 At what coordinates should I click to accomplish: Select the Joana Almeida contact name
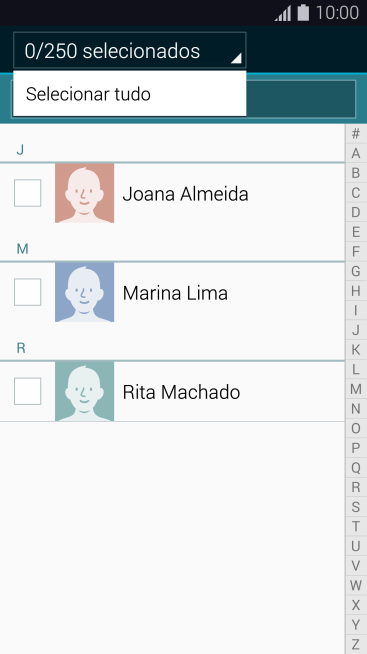click(x=186, y=194)
